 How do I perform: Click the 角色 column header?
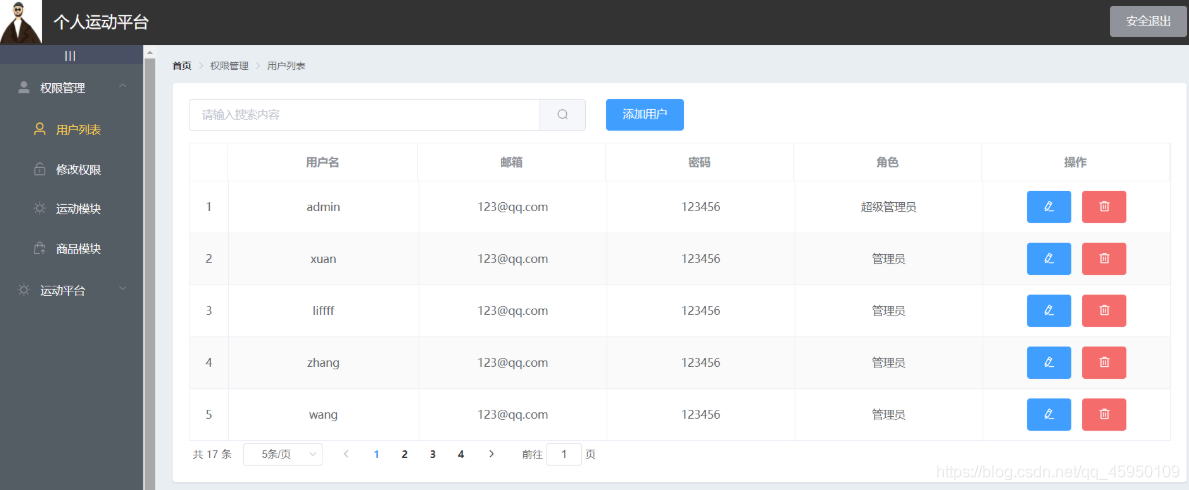click(887, 162)
